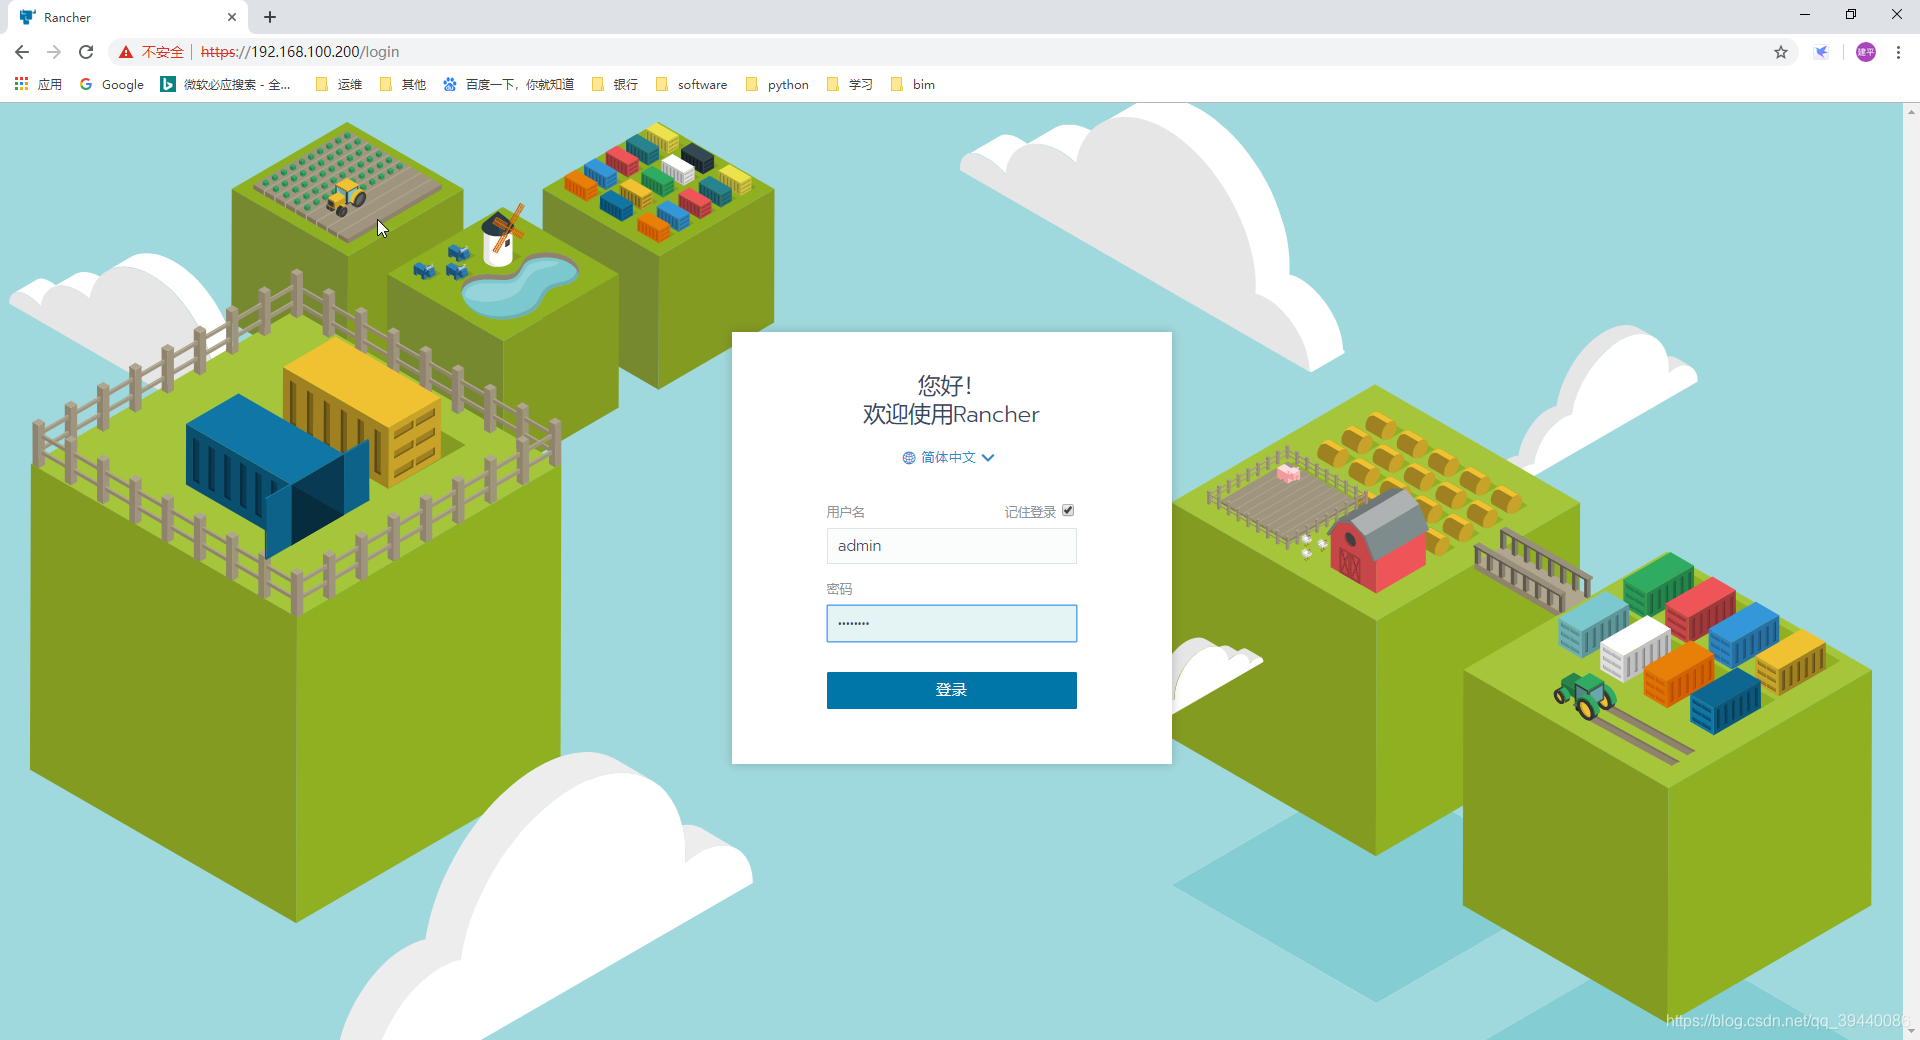Click the 不安全 security label
1920x1040 pixels.
(x=163, y=52)
